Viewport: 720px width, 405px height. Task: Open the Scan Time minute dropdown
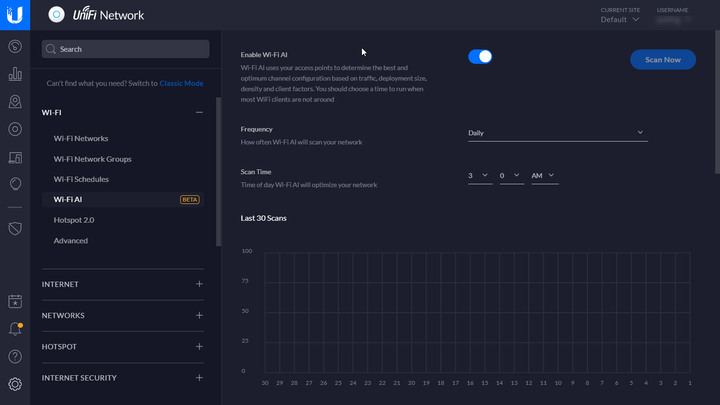[x=512, y=176]
